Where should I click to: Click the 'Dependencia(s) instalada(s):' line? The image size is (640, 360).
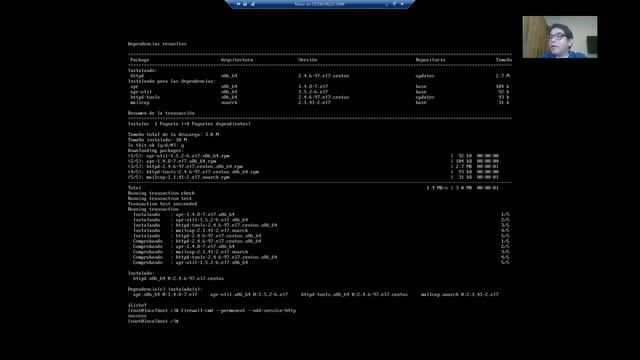click(165, 289)
